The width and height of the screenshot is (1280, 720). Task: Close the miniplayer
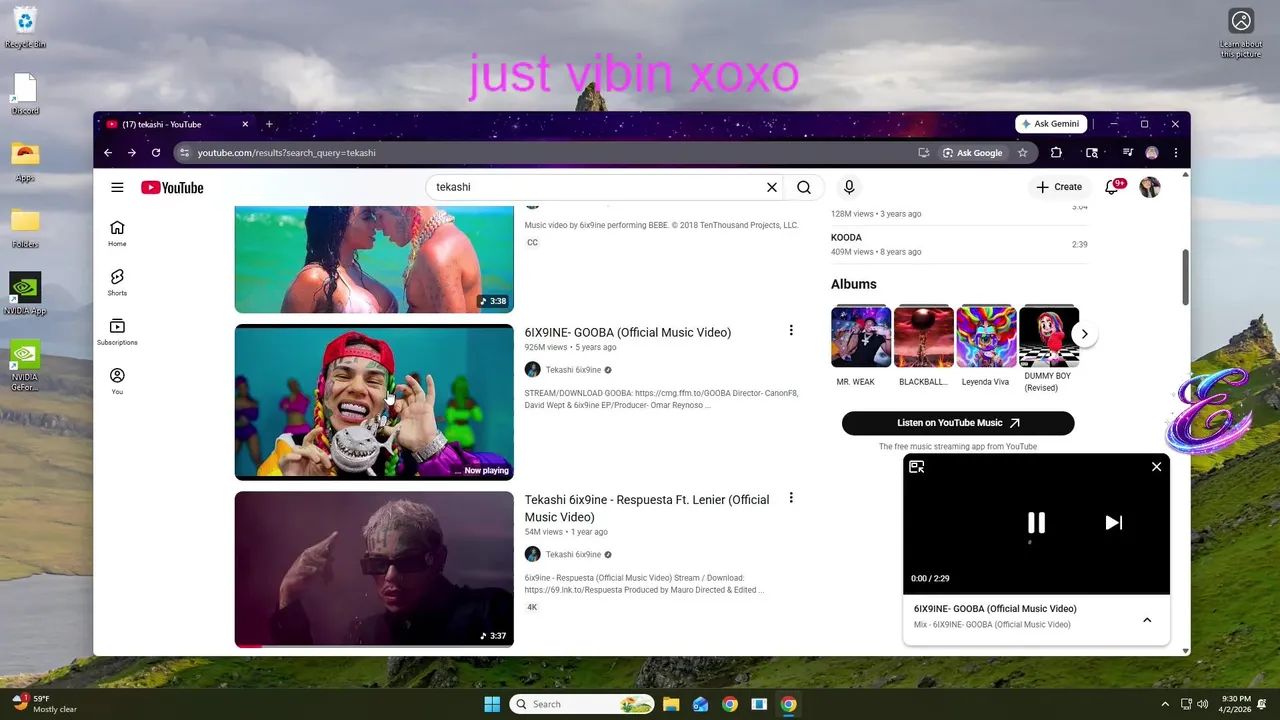coord(1157,467)
